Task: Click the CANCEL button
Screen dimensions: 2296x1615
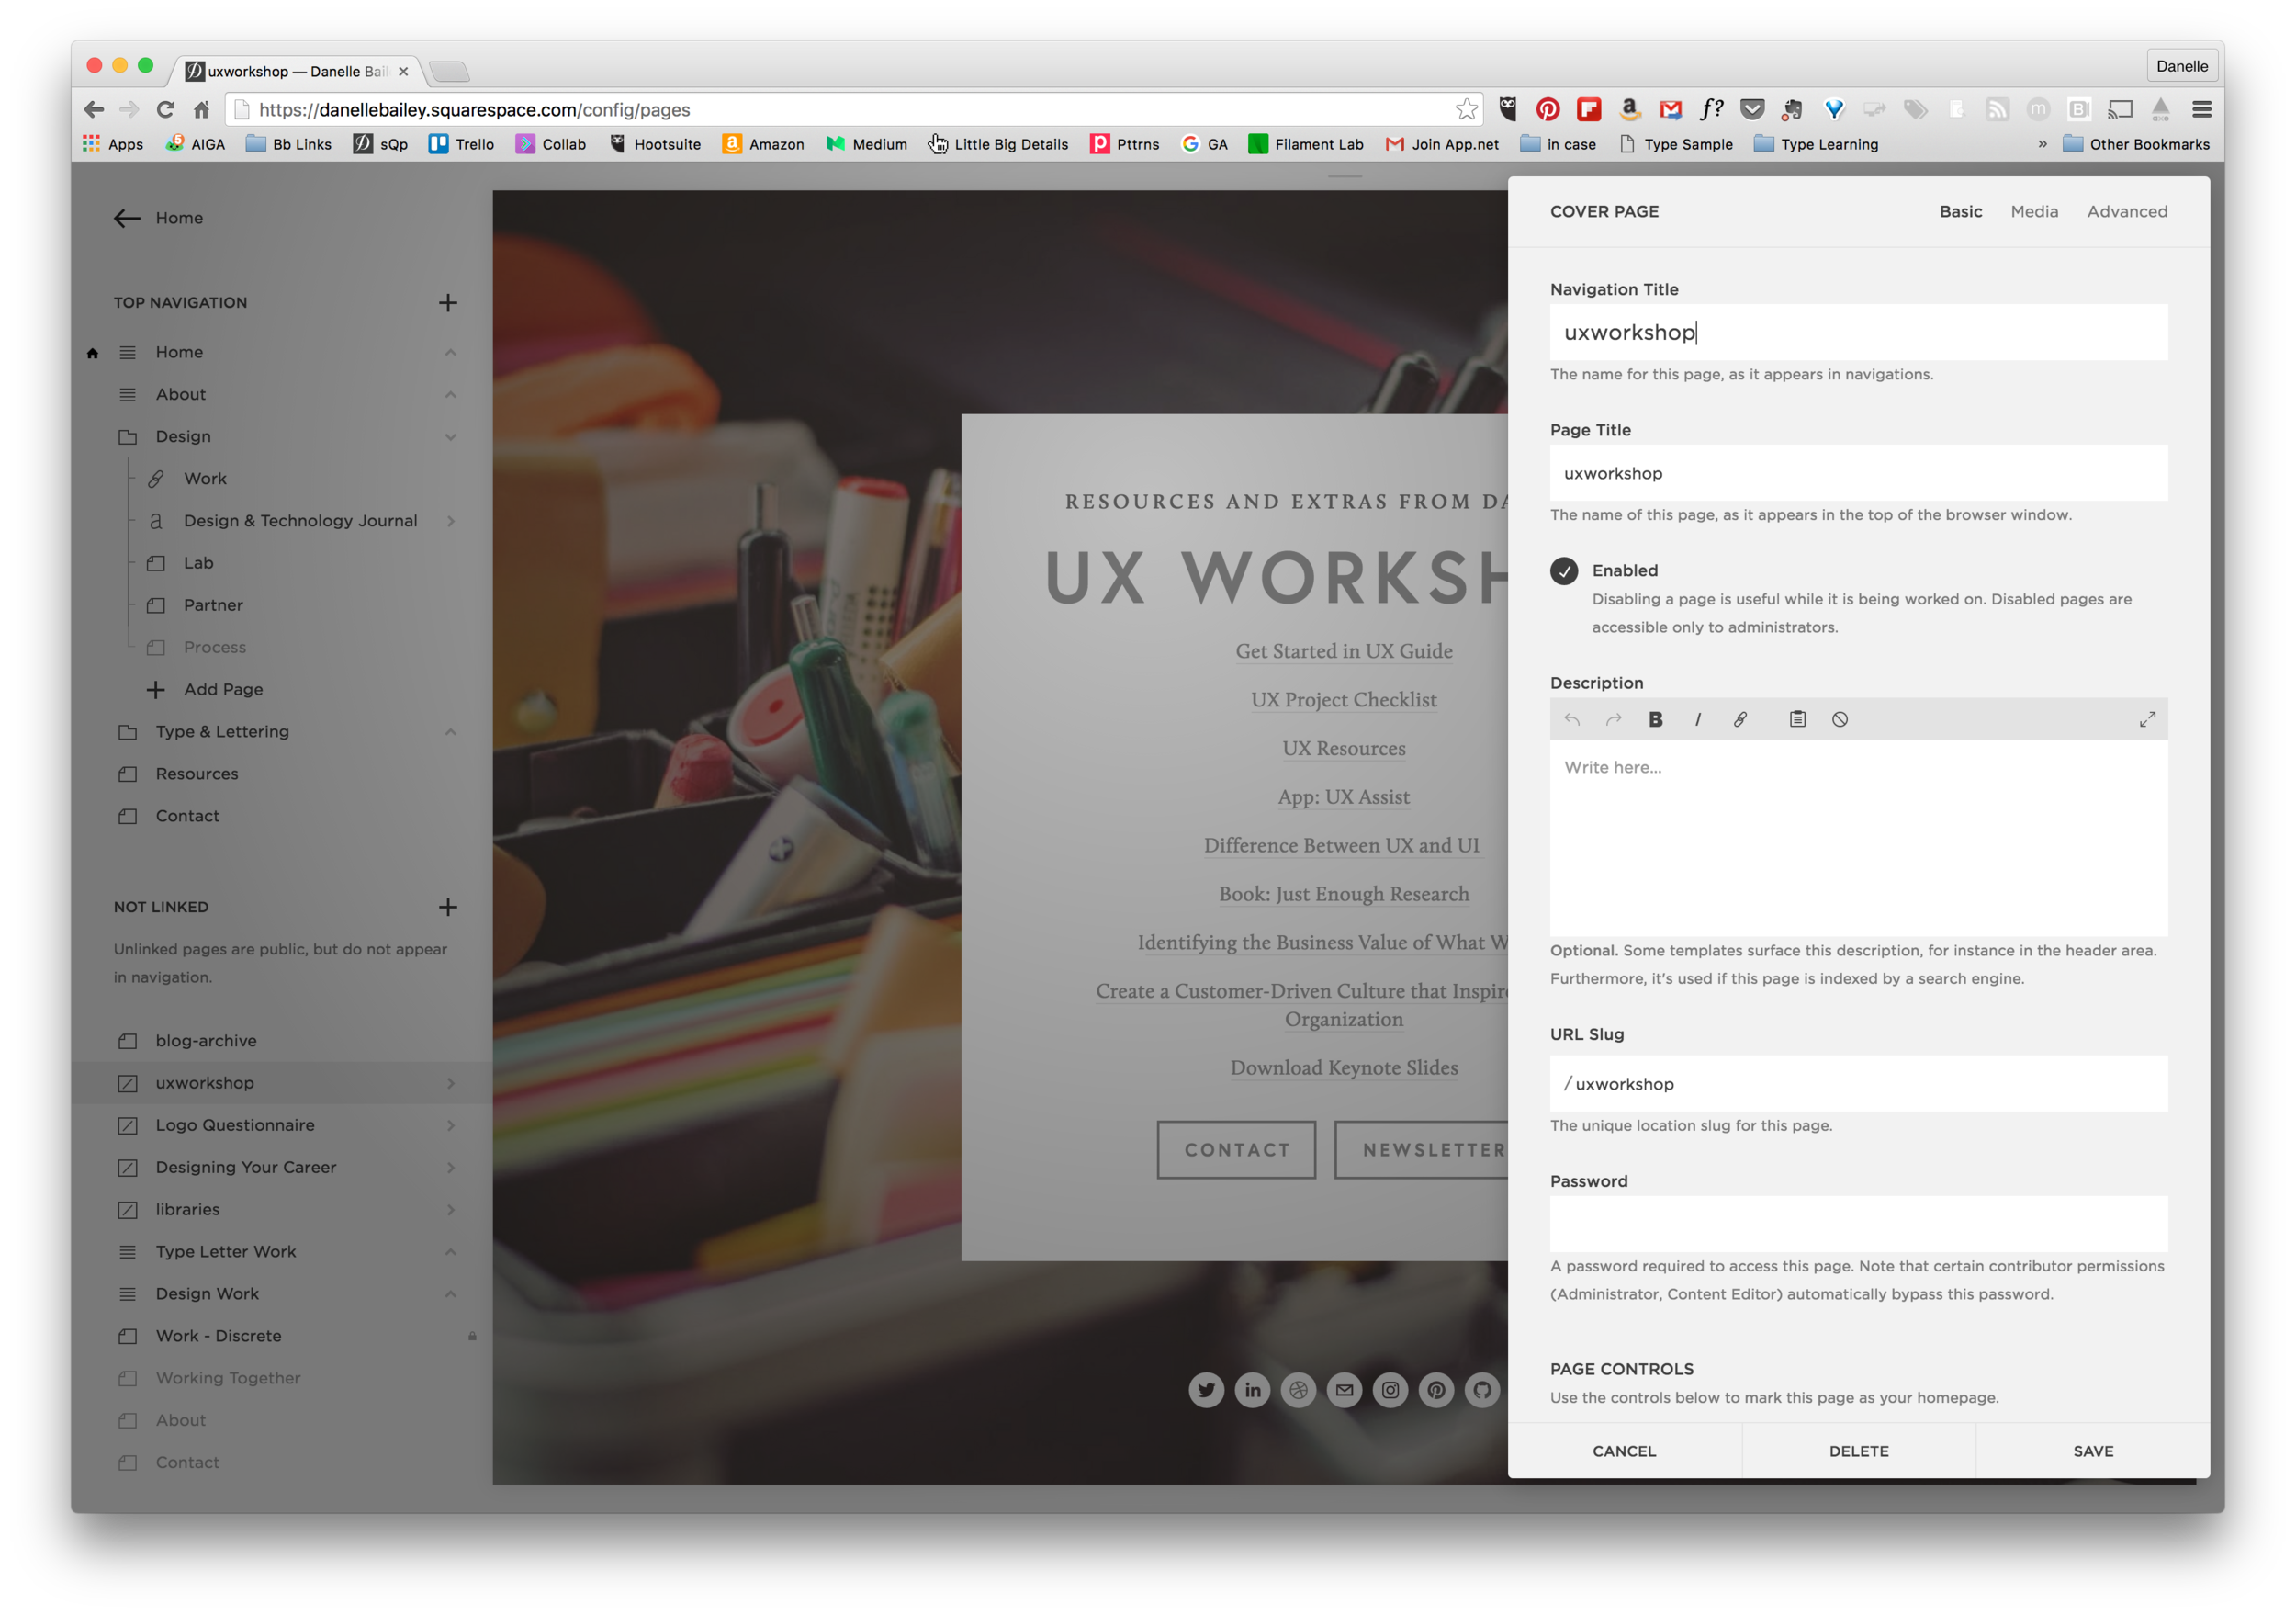Action: click(x=1624, y=1450)
